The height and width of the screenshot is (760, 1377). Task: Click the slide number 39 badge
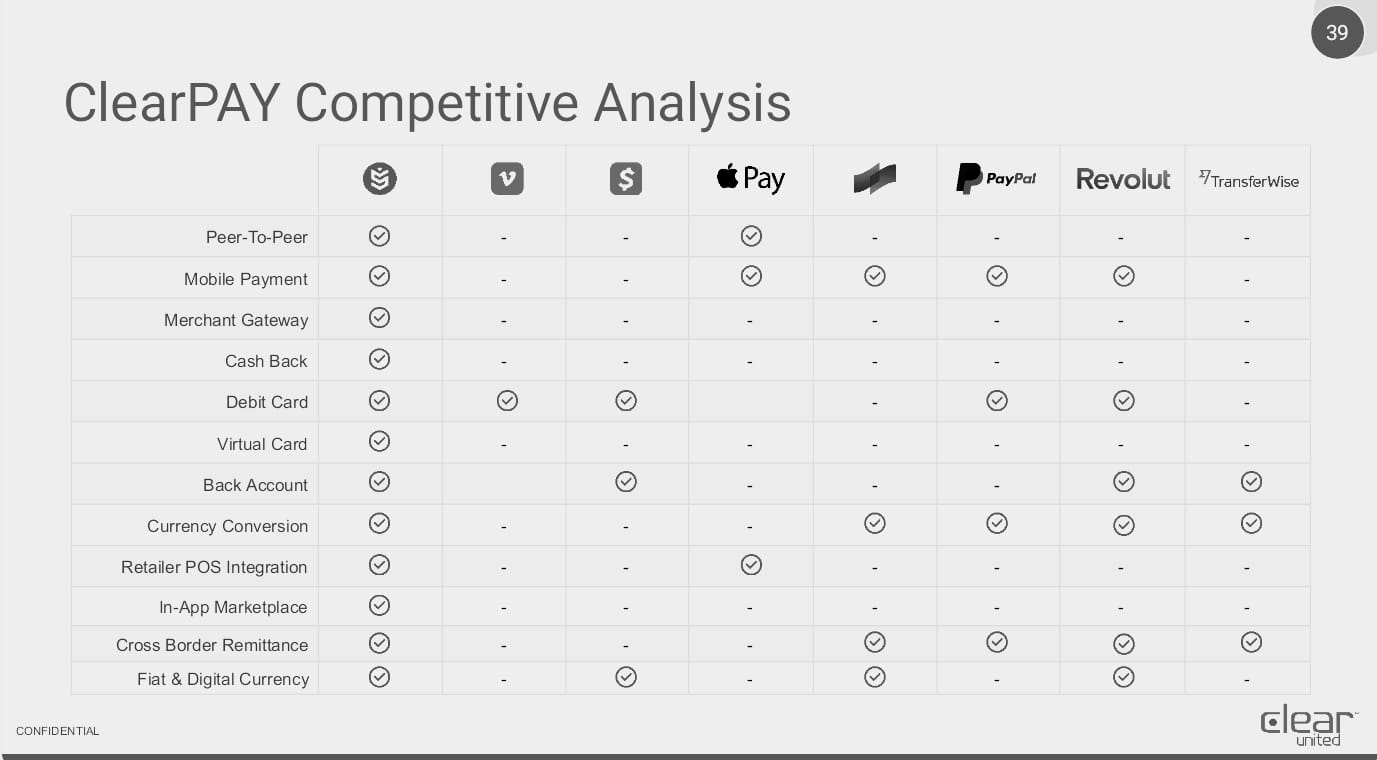tap(1337, 33)
